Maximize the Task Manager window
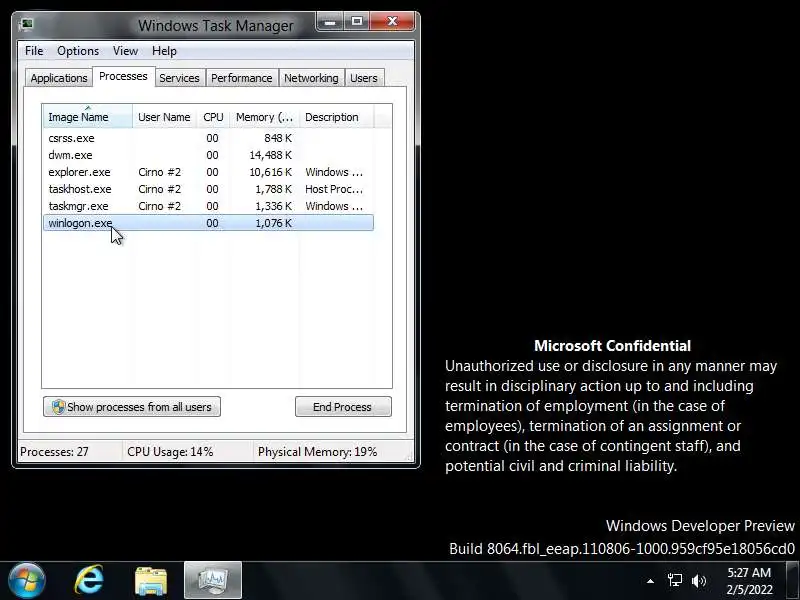Image resolution: width=800 pixels, height=600 pixels. click(x=357, y=22)
